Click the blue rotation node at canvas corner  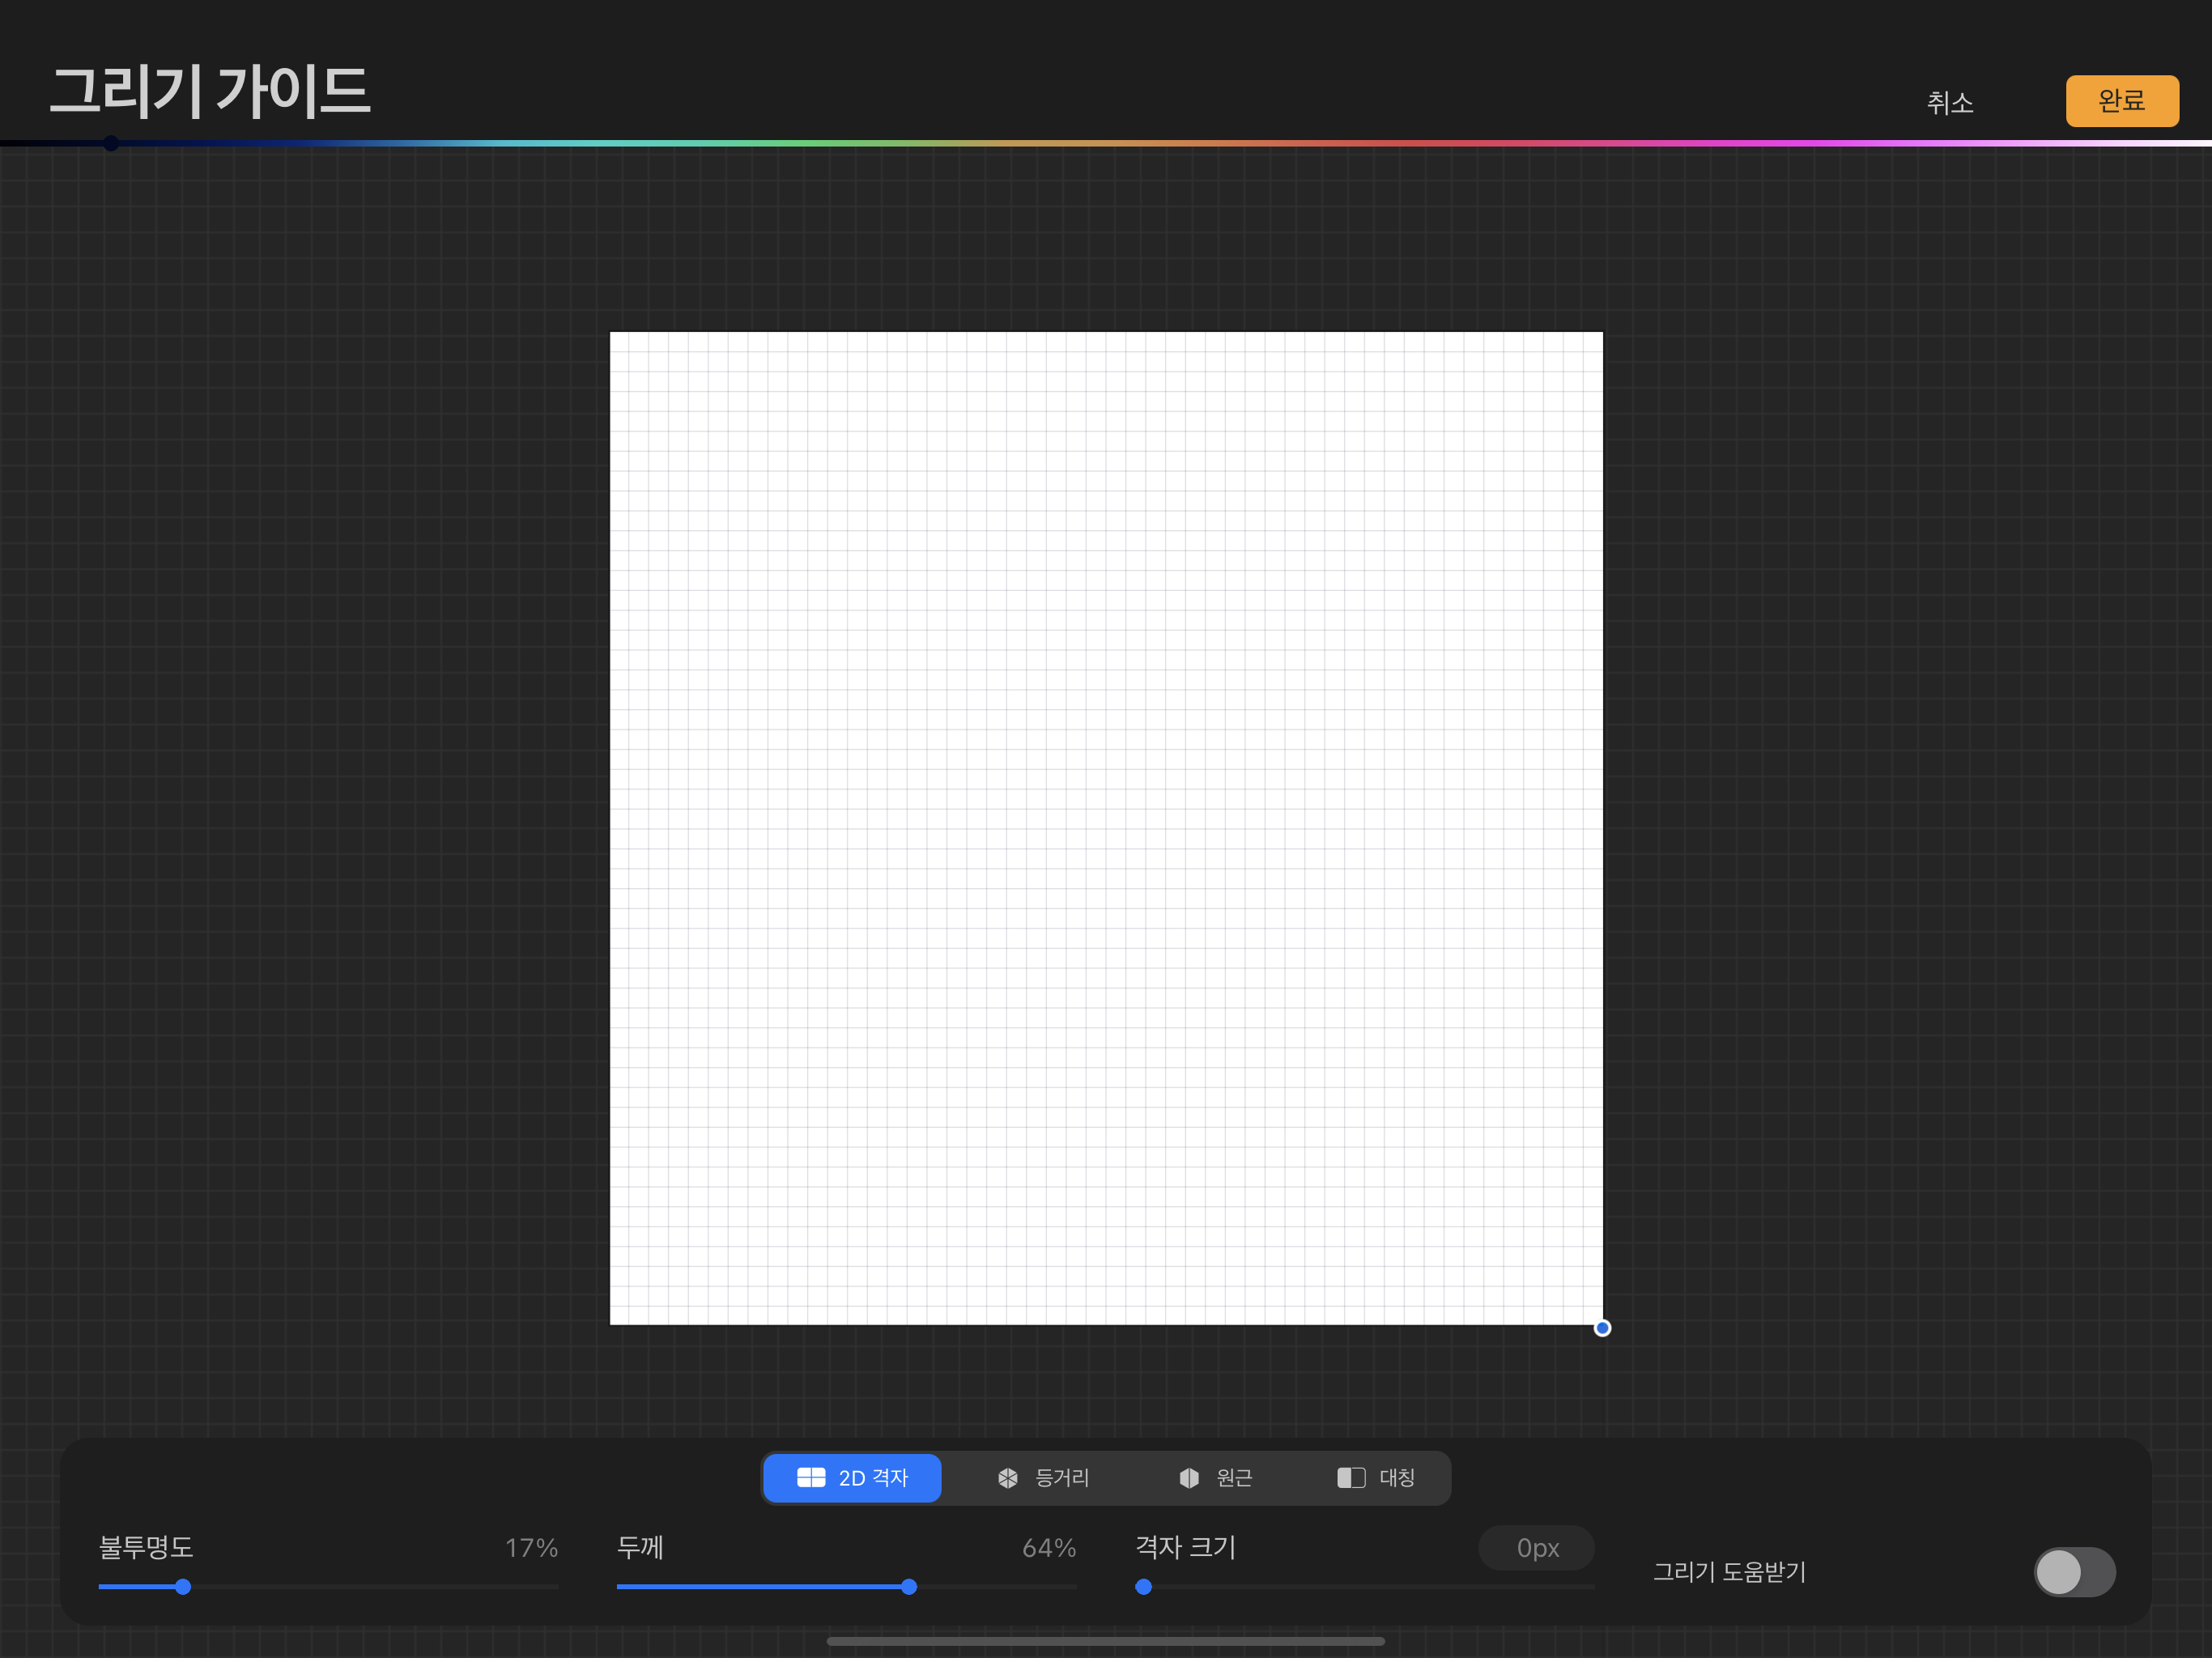click(x=1602, y=1328)
